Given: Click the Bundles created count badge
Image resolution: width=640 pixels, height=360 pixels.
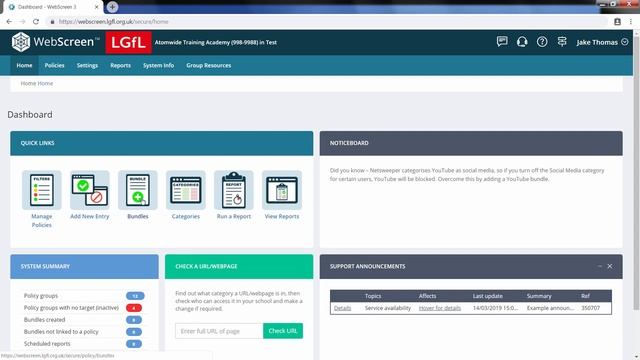Looking at the screenshot, I should (x=134, y=320).
